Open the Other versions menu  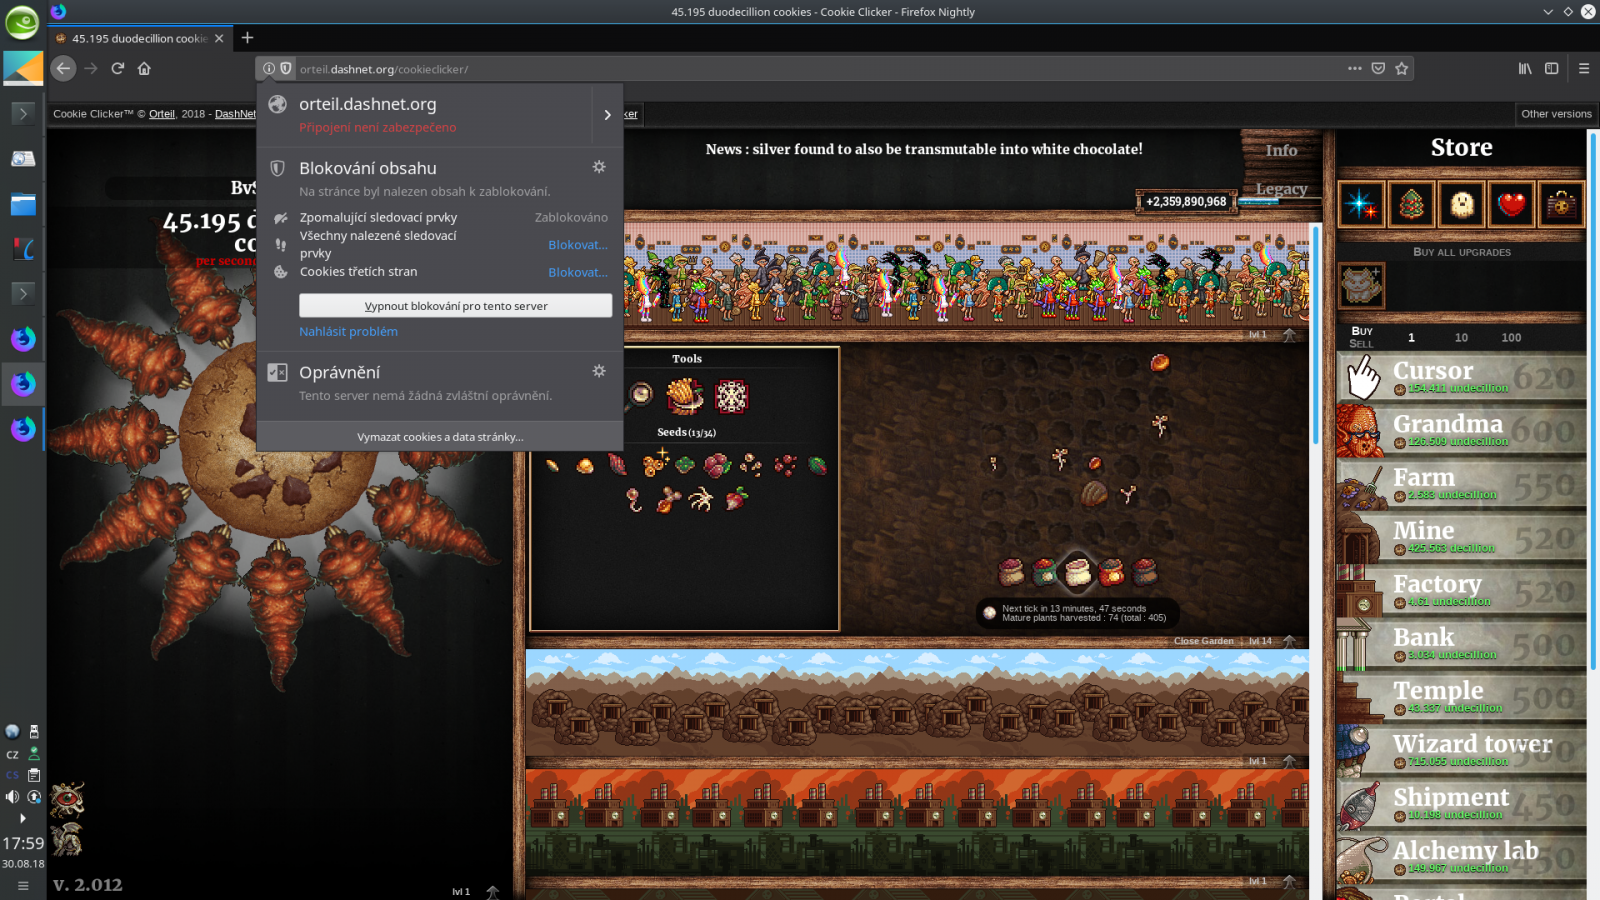[1556, 114]
